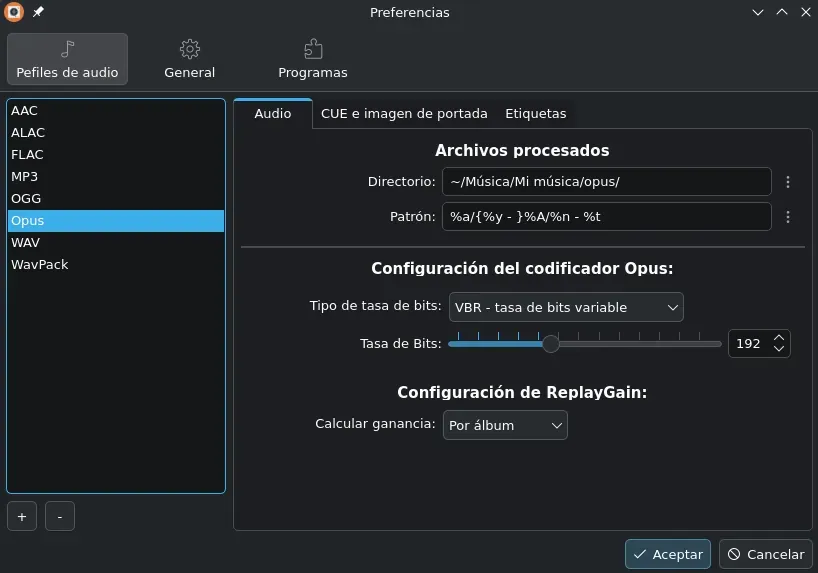Image resolution: width=818 pixels, height=573 pixels.
Task: Select the ALAC profile
Action: click(116, 133)
